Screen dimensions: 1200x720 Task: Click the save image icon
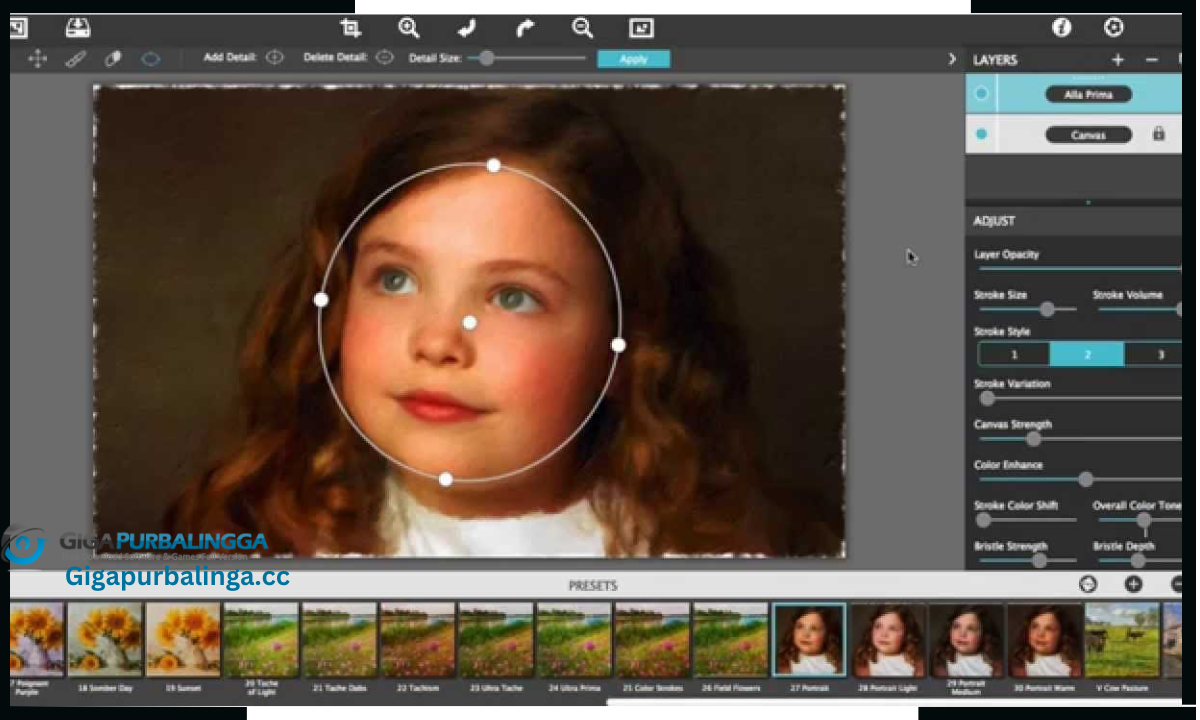(76, 28)
